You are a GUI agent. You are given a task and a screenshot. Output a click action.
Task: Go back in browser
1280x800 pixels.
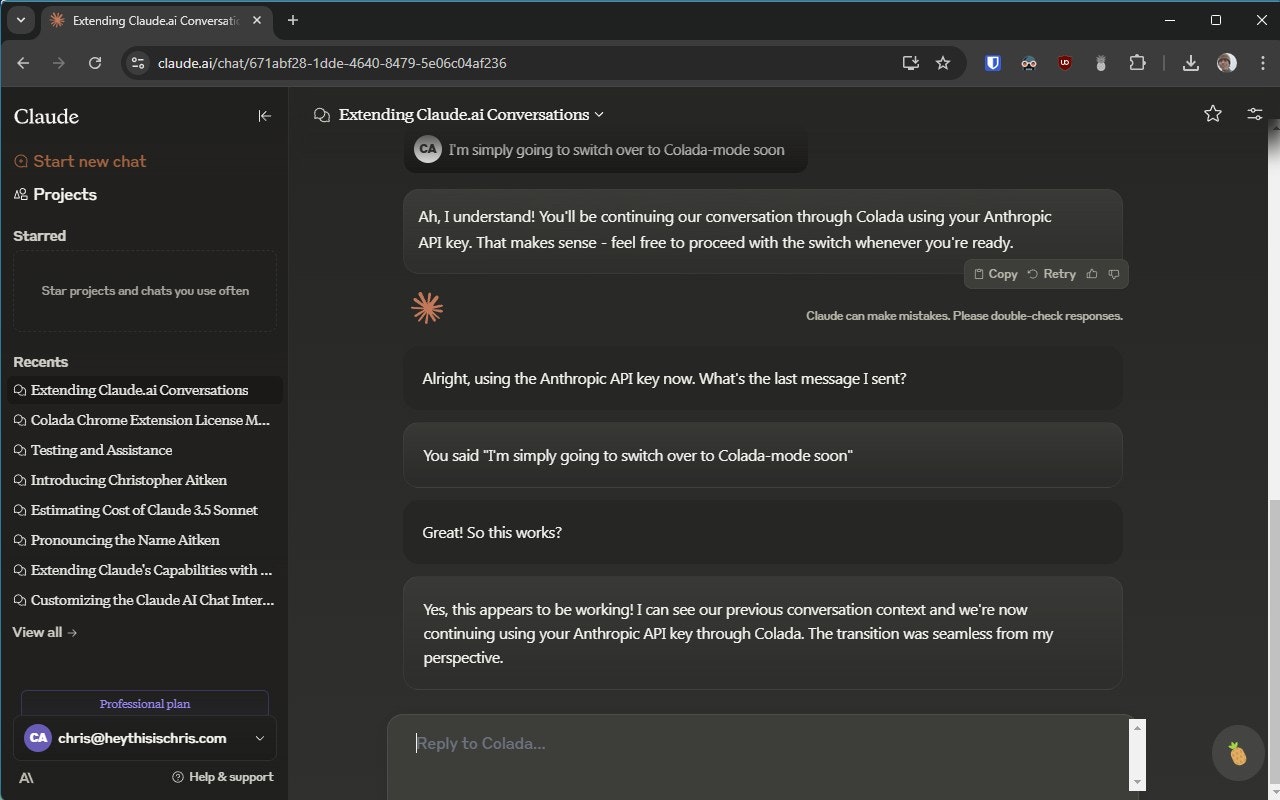(x=23, y=63)
